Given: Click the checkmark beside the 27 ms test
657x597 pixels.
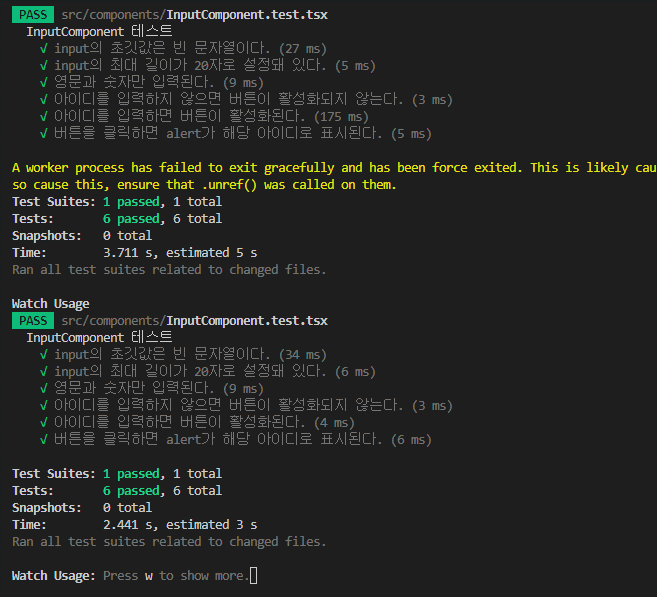Looking at the screenshot, I should coord(44,48).
